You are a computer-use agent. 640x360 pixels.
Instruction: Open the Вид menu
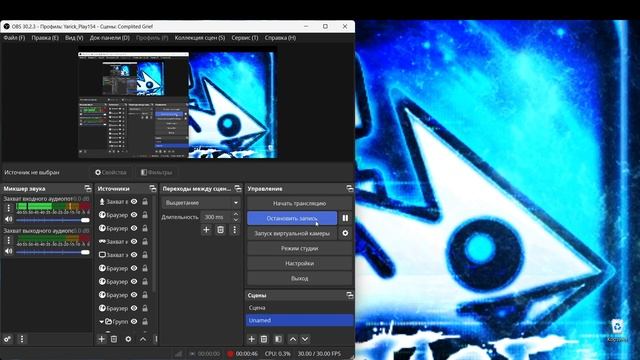pyautogui.click(x=74, y=38)
